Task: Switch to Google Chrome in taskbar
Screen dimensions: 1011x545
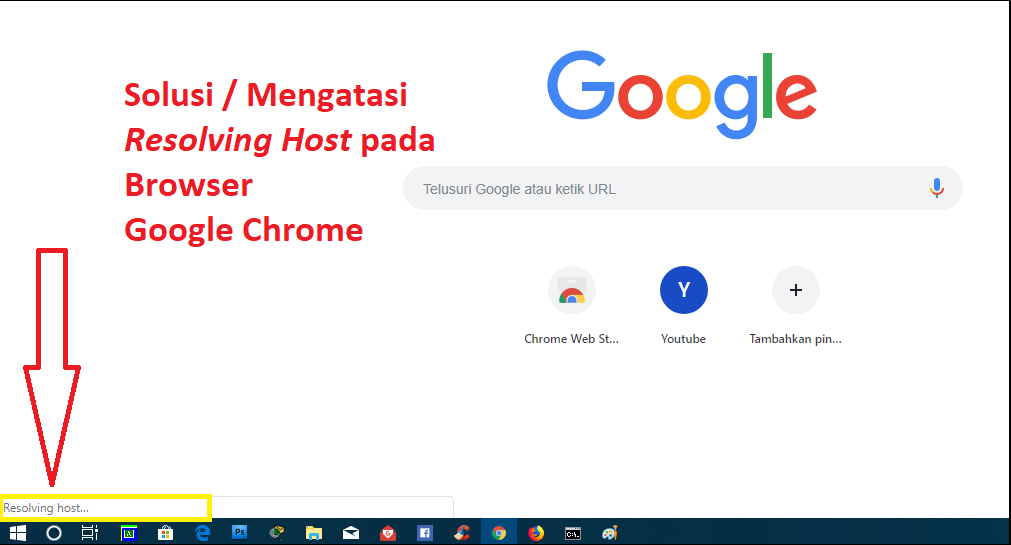Action: coord(498,533)
